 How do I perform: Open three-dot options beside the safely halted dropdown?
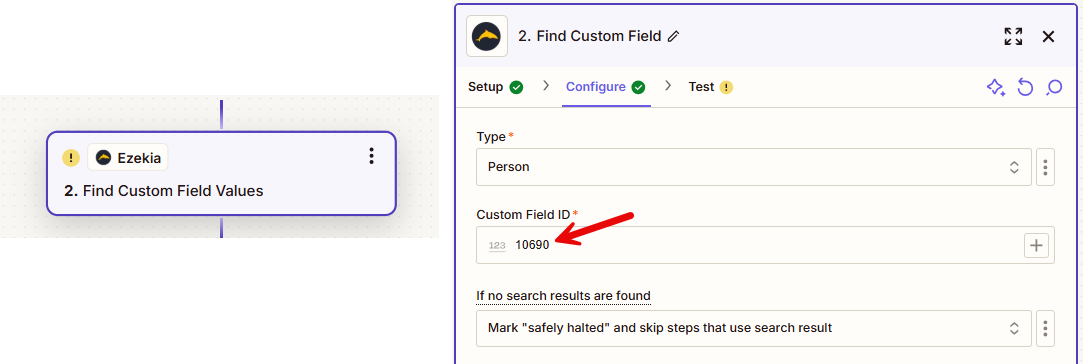click(1045, 328)
